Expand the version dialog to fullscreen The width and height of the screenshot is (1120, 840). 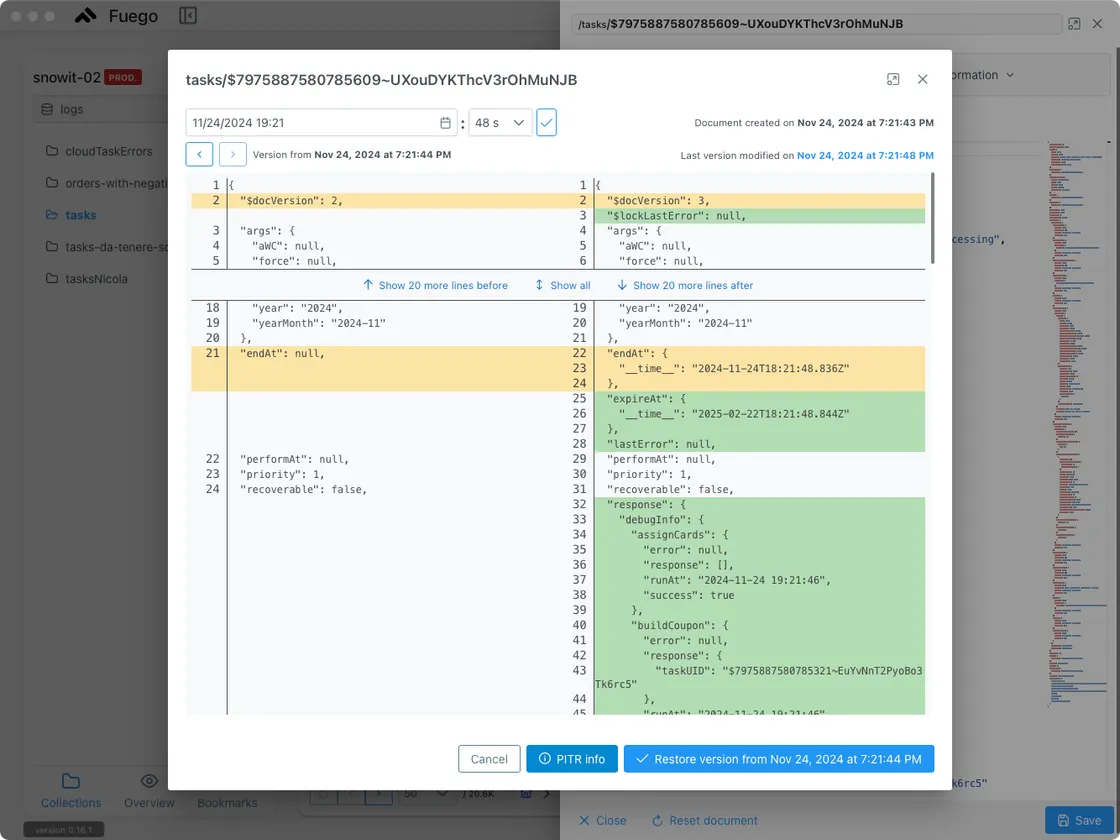point(893,79)
